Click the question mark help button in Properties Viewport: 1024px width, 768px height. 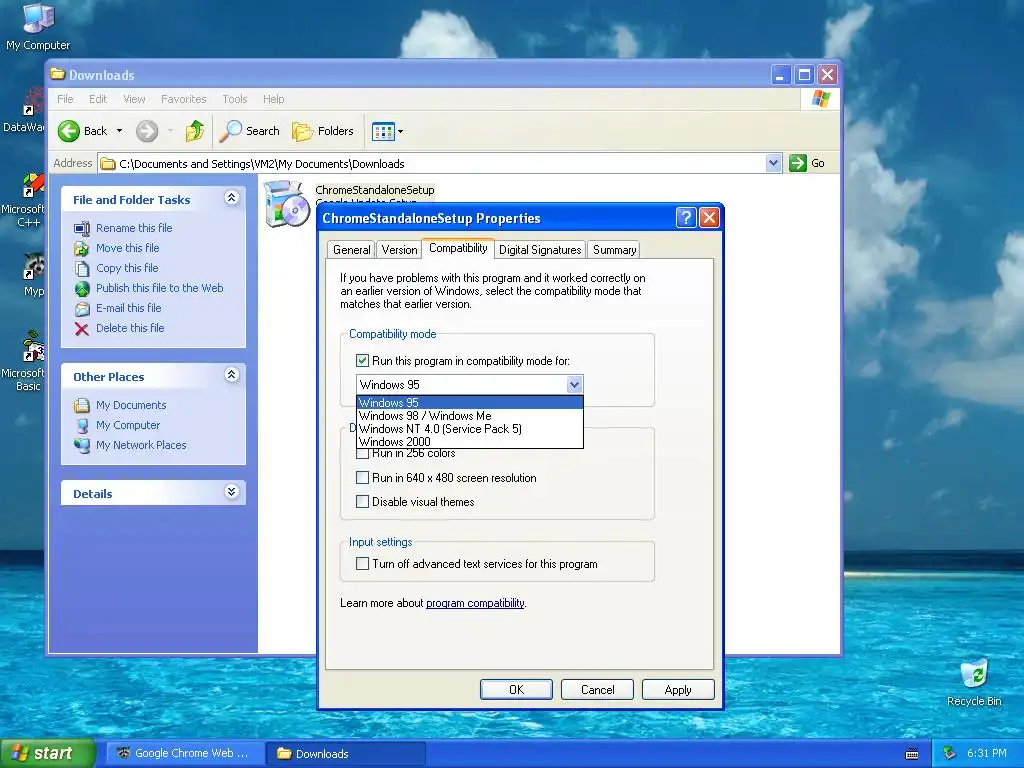point(686,217)
